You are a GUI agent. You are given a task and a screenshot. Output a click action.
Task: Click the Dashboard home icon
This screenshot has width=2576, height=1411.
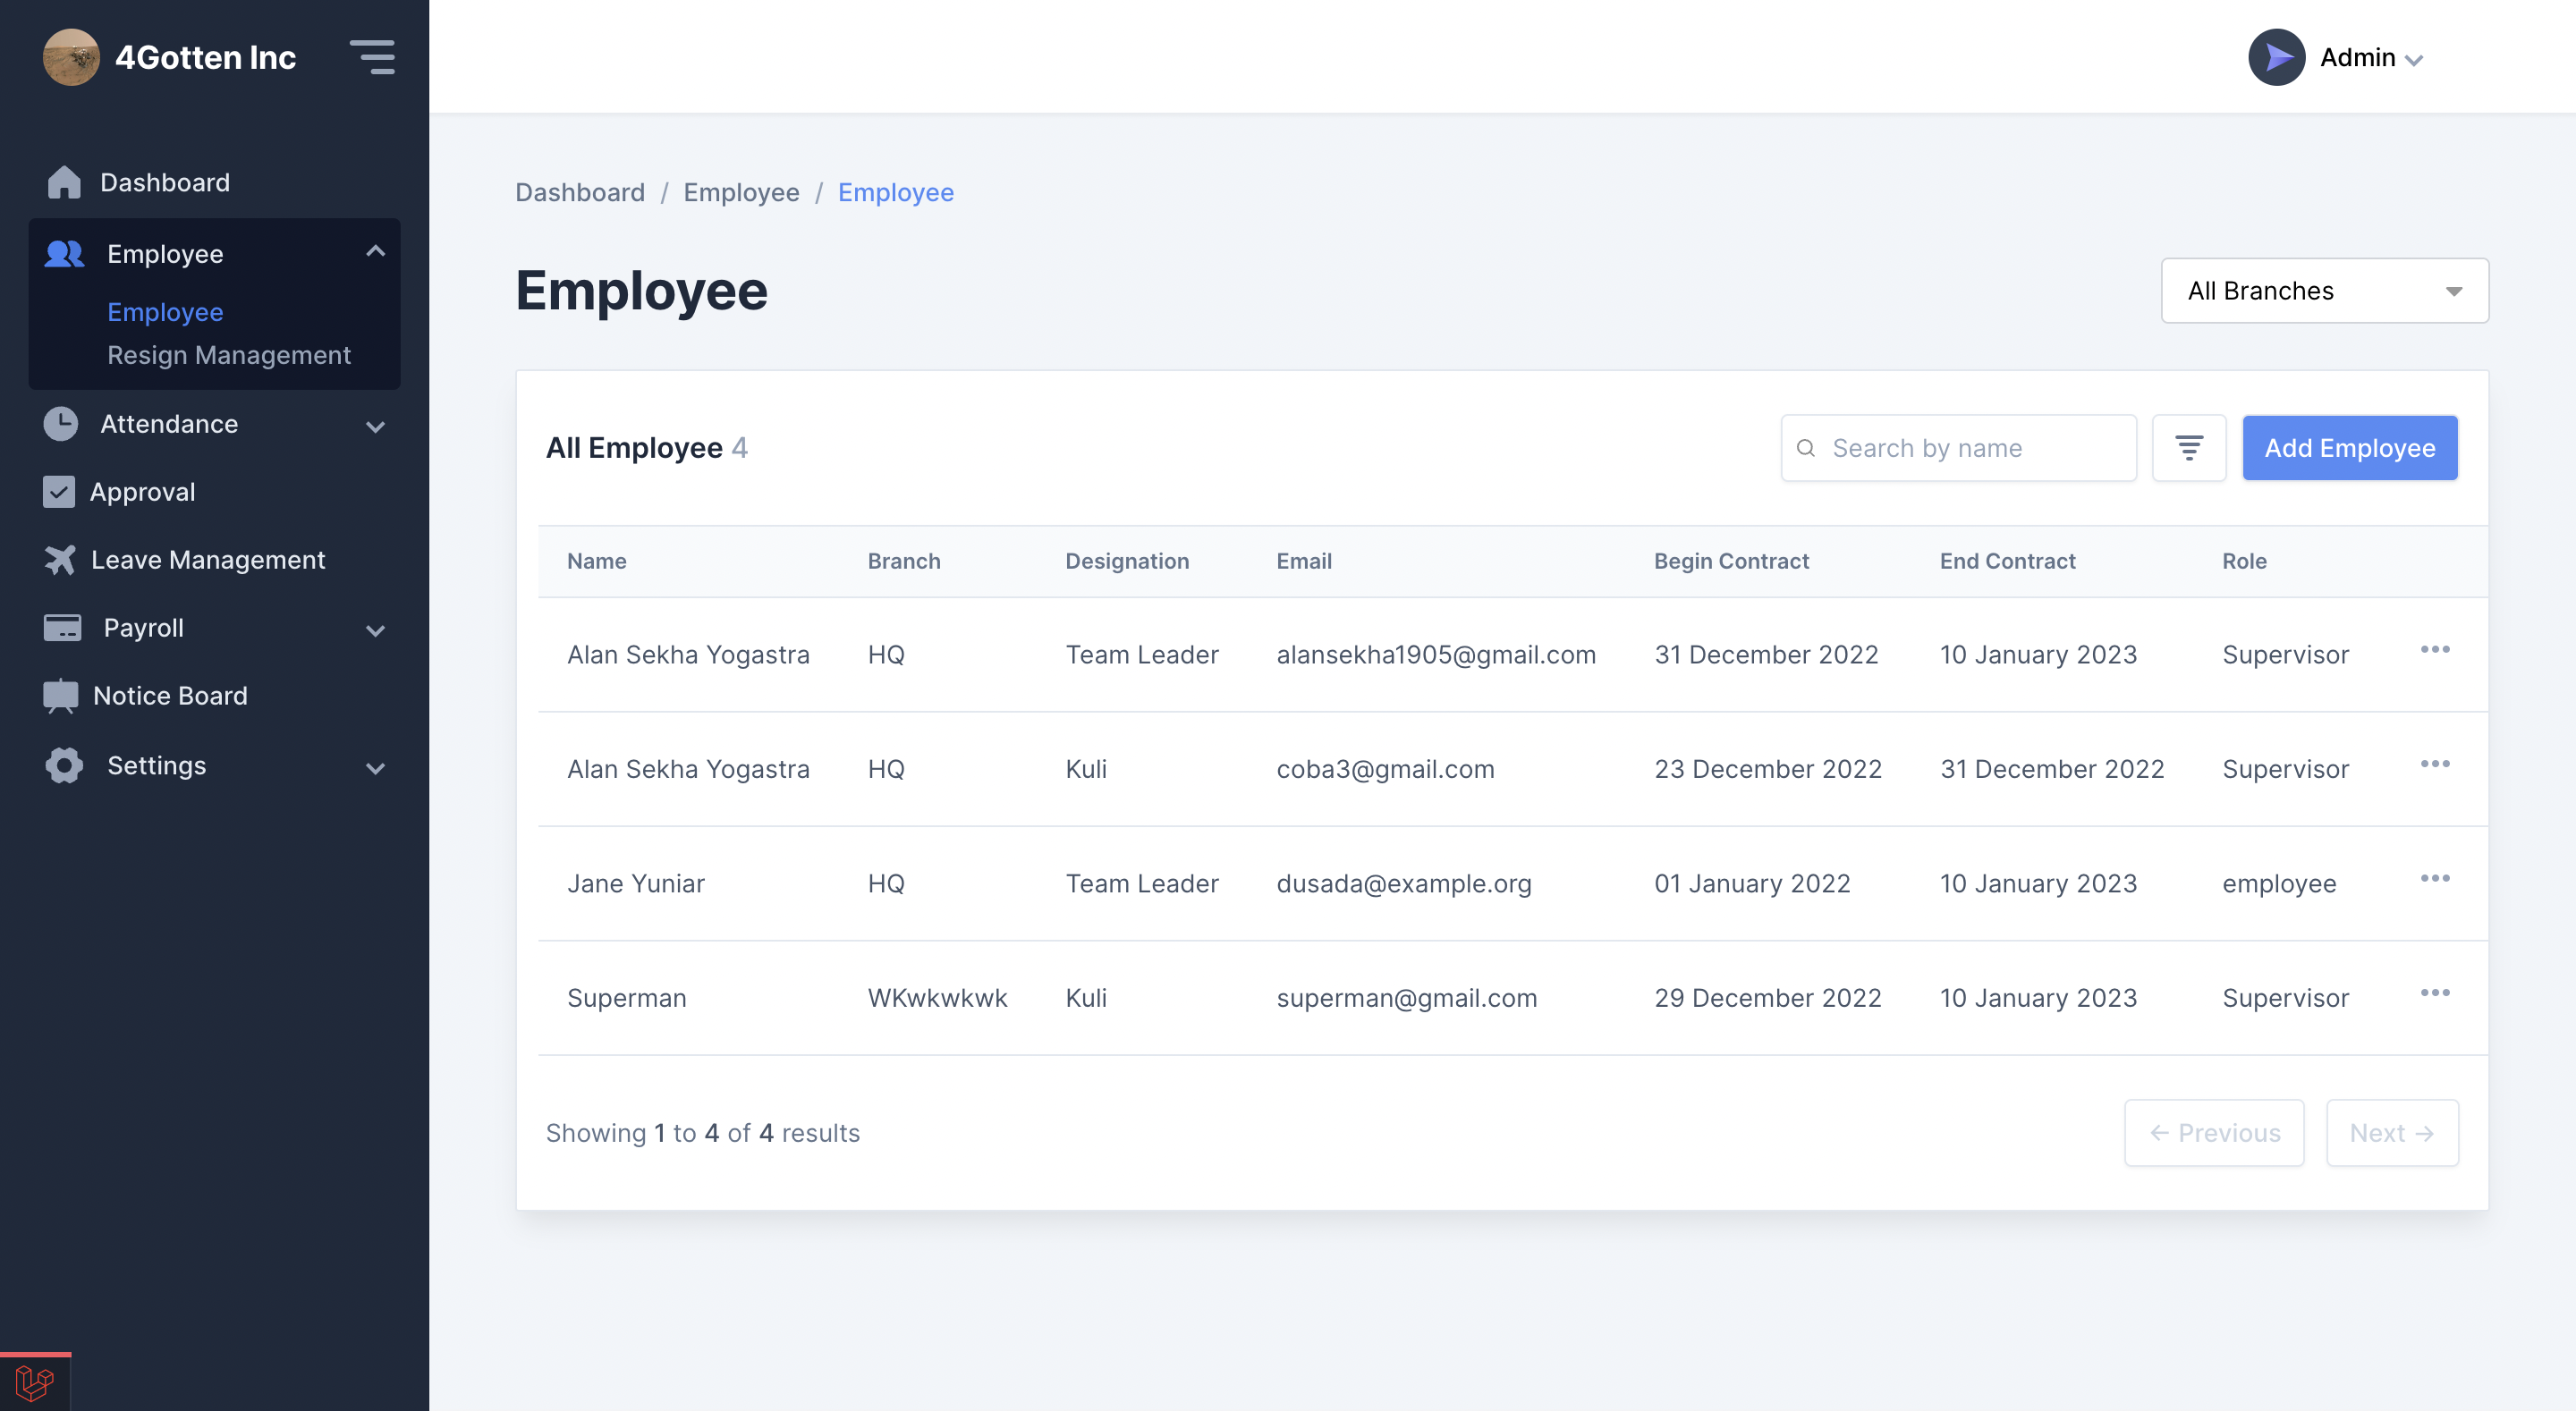click(x=64, y=182)
